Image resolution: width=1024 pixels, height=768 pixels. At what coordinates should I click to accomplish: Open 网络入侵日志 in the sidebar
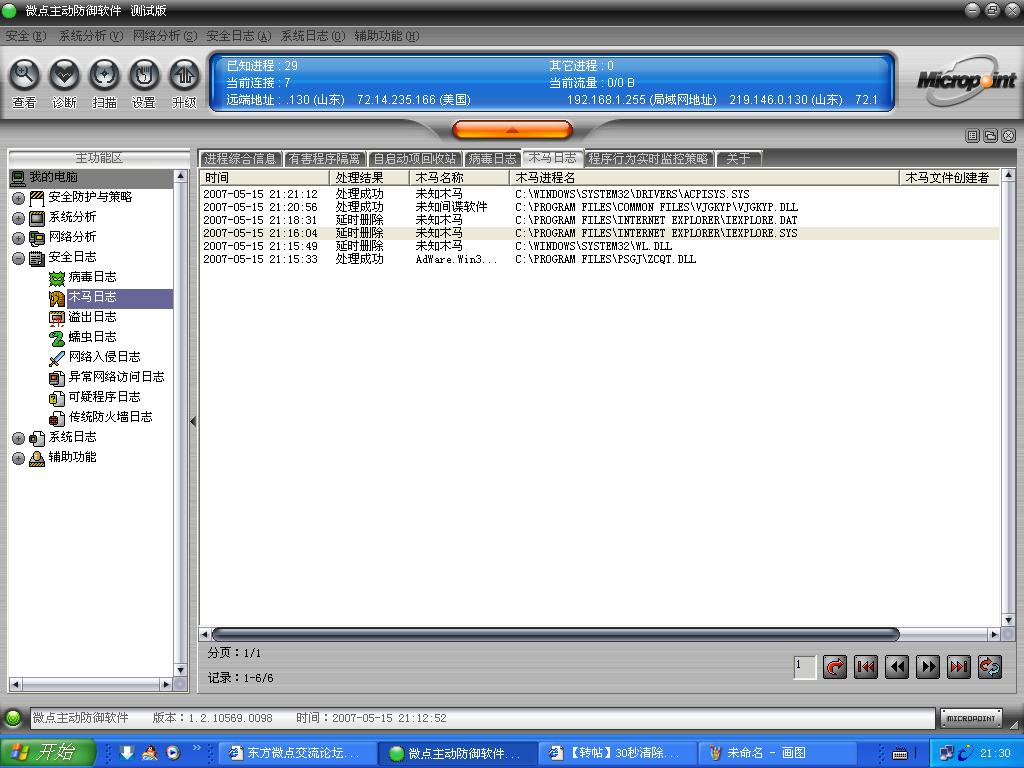(x=104, y=357)
